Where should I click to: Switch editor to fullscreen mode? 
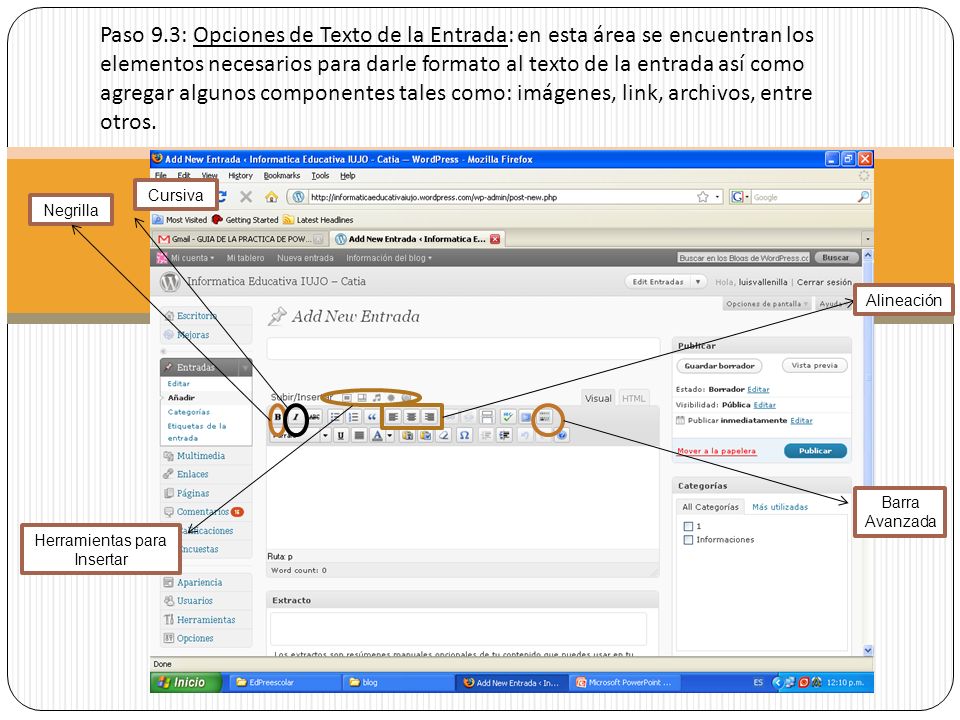pos(526,417)
